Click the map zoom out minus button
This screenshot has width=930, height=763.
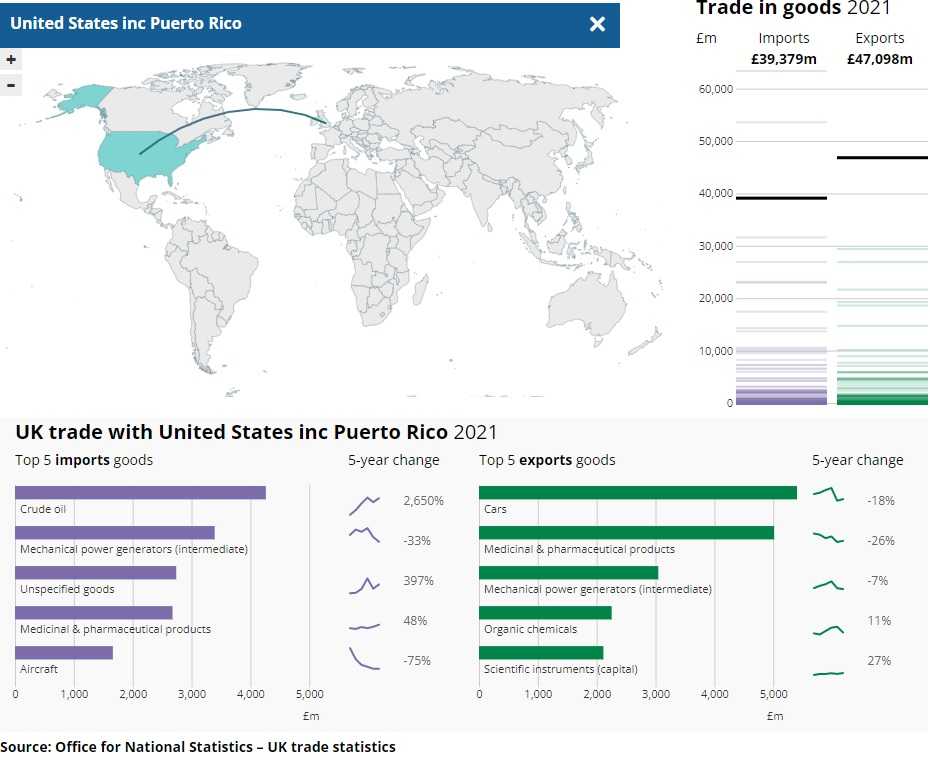click(11, 85)
